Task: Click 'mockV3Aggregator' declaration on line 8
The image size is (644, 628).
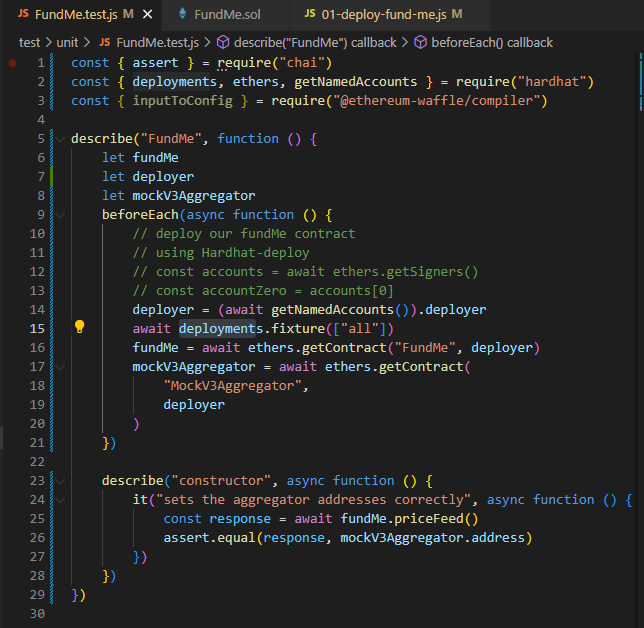Action: [x=193, y=196]
